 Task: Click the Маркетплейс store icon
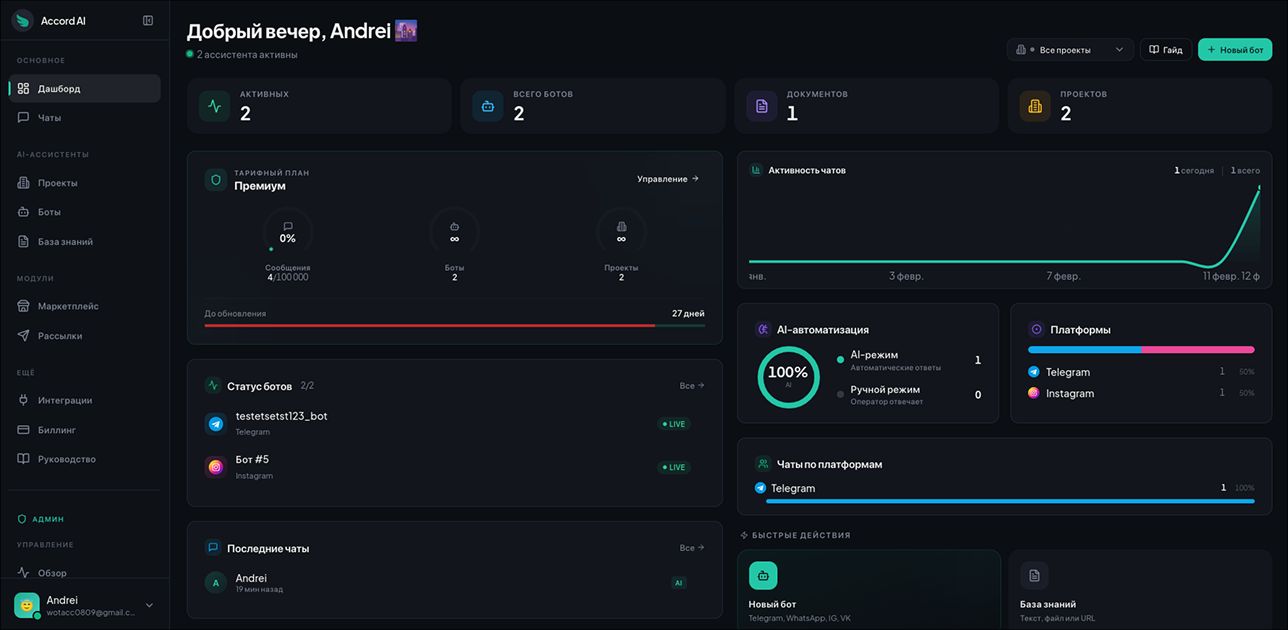[23, 306]
